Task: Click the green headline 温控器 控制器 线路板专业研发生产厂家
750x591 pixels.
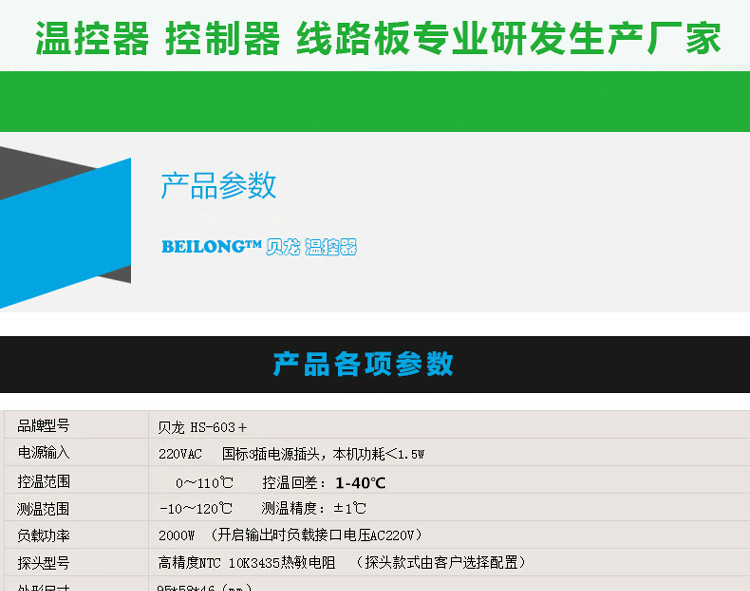Action: [x=378, y=38]
